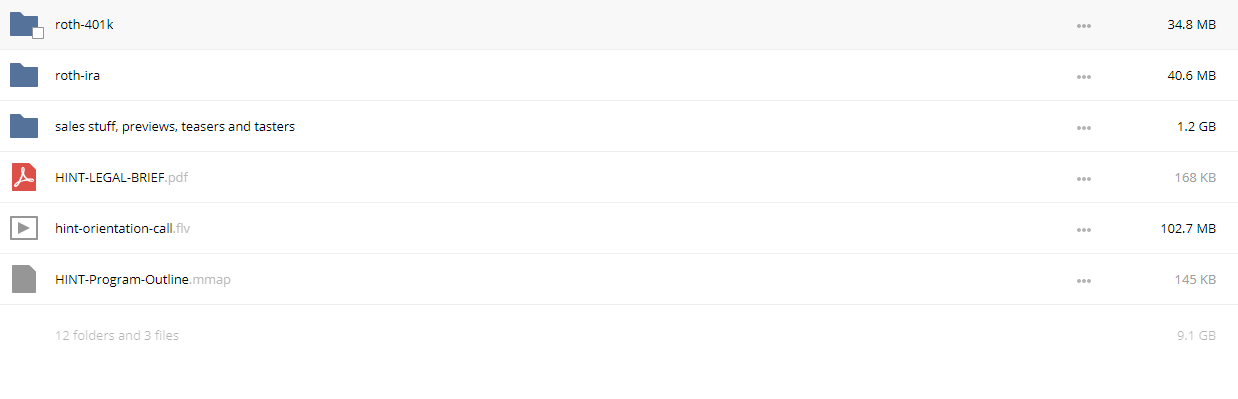Open sales stuff, previews, teasers and tasters
The height and width of the screenshot is (399, 1238).
click(175, 126)
